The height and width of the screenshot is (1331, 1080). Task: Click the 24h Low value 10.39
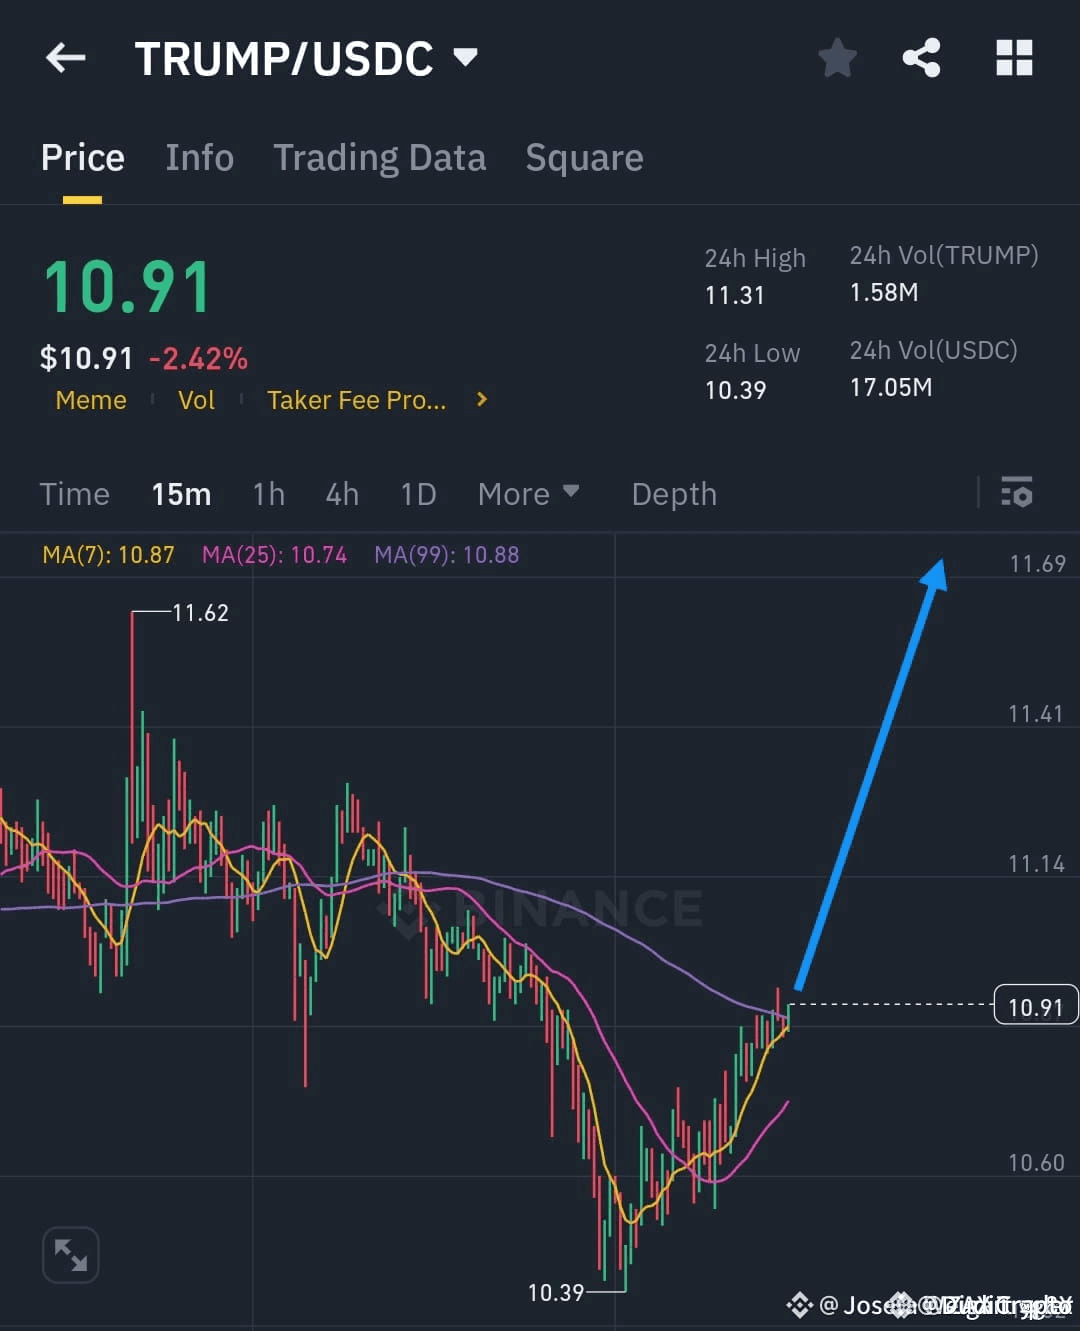click(735, 390)
